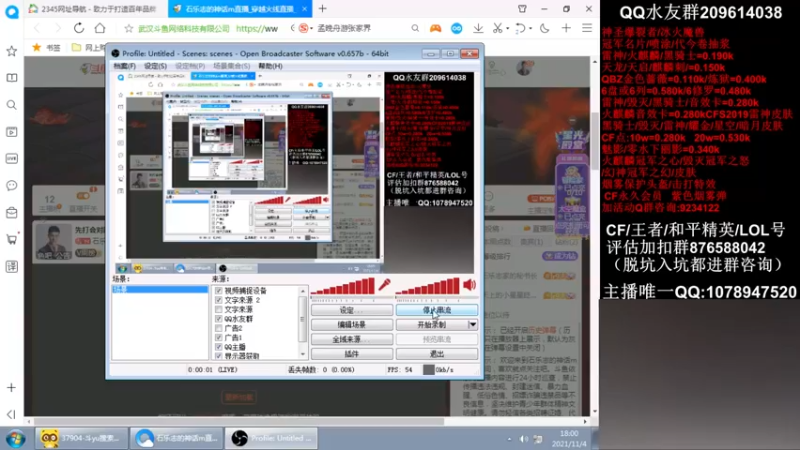Open the 场景集合(S) menu in OBS

[x=232, y=66]
